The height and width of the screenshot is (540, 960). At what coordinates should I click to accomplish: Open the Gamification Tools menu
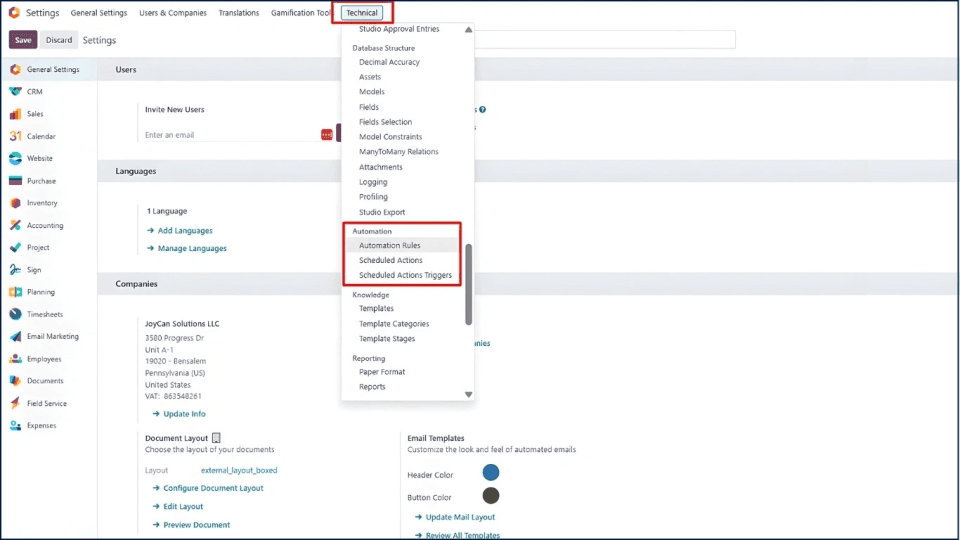pyautogui.click(x=301, y=12)
